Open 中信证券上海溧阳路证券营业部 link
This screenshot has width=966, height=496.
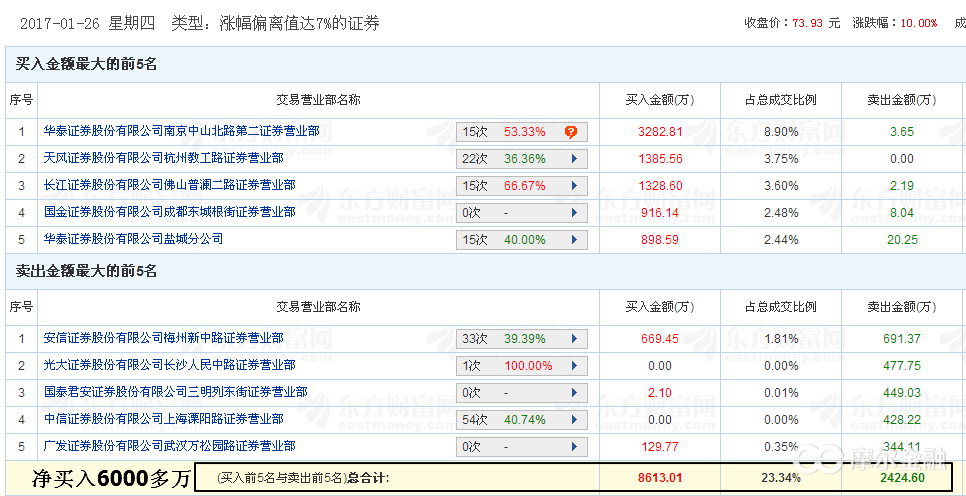163,420
